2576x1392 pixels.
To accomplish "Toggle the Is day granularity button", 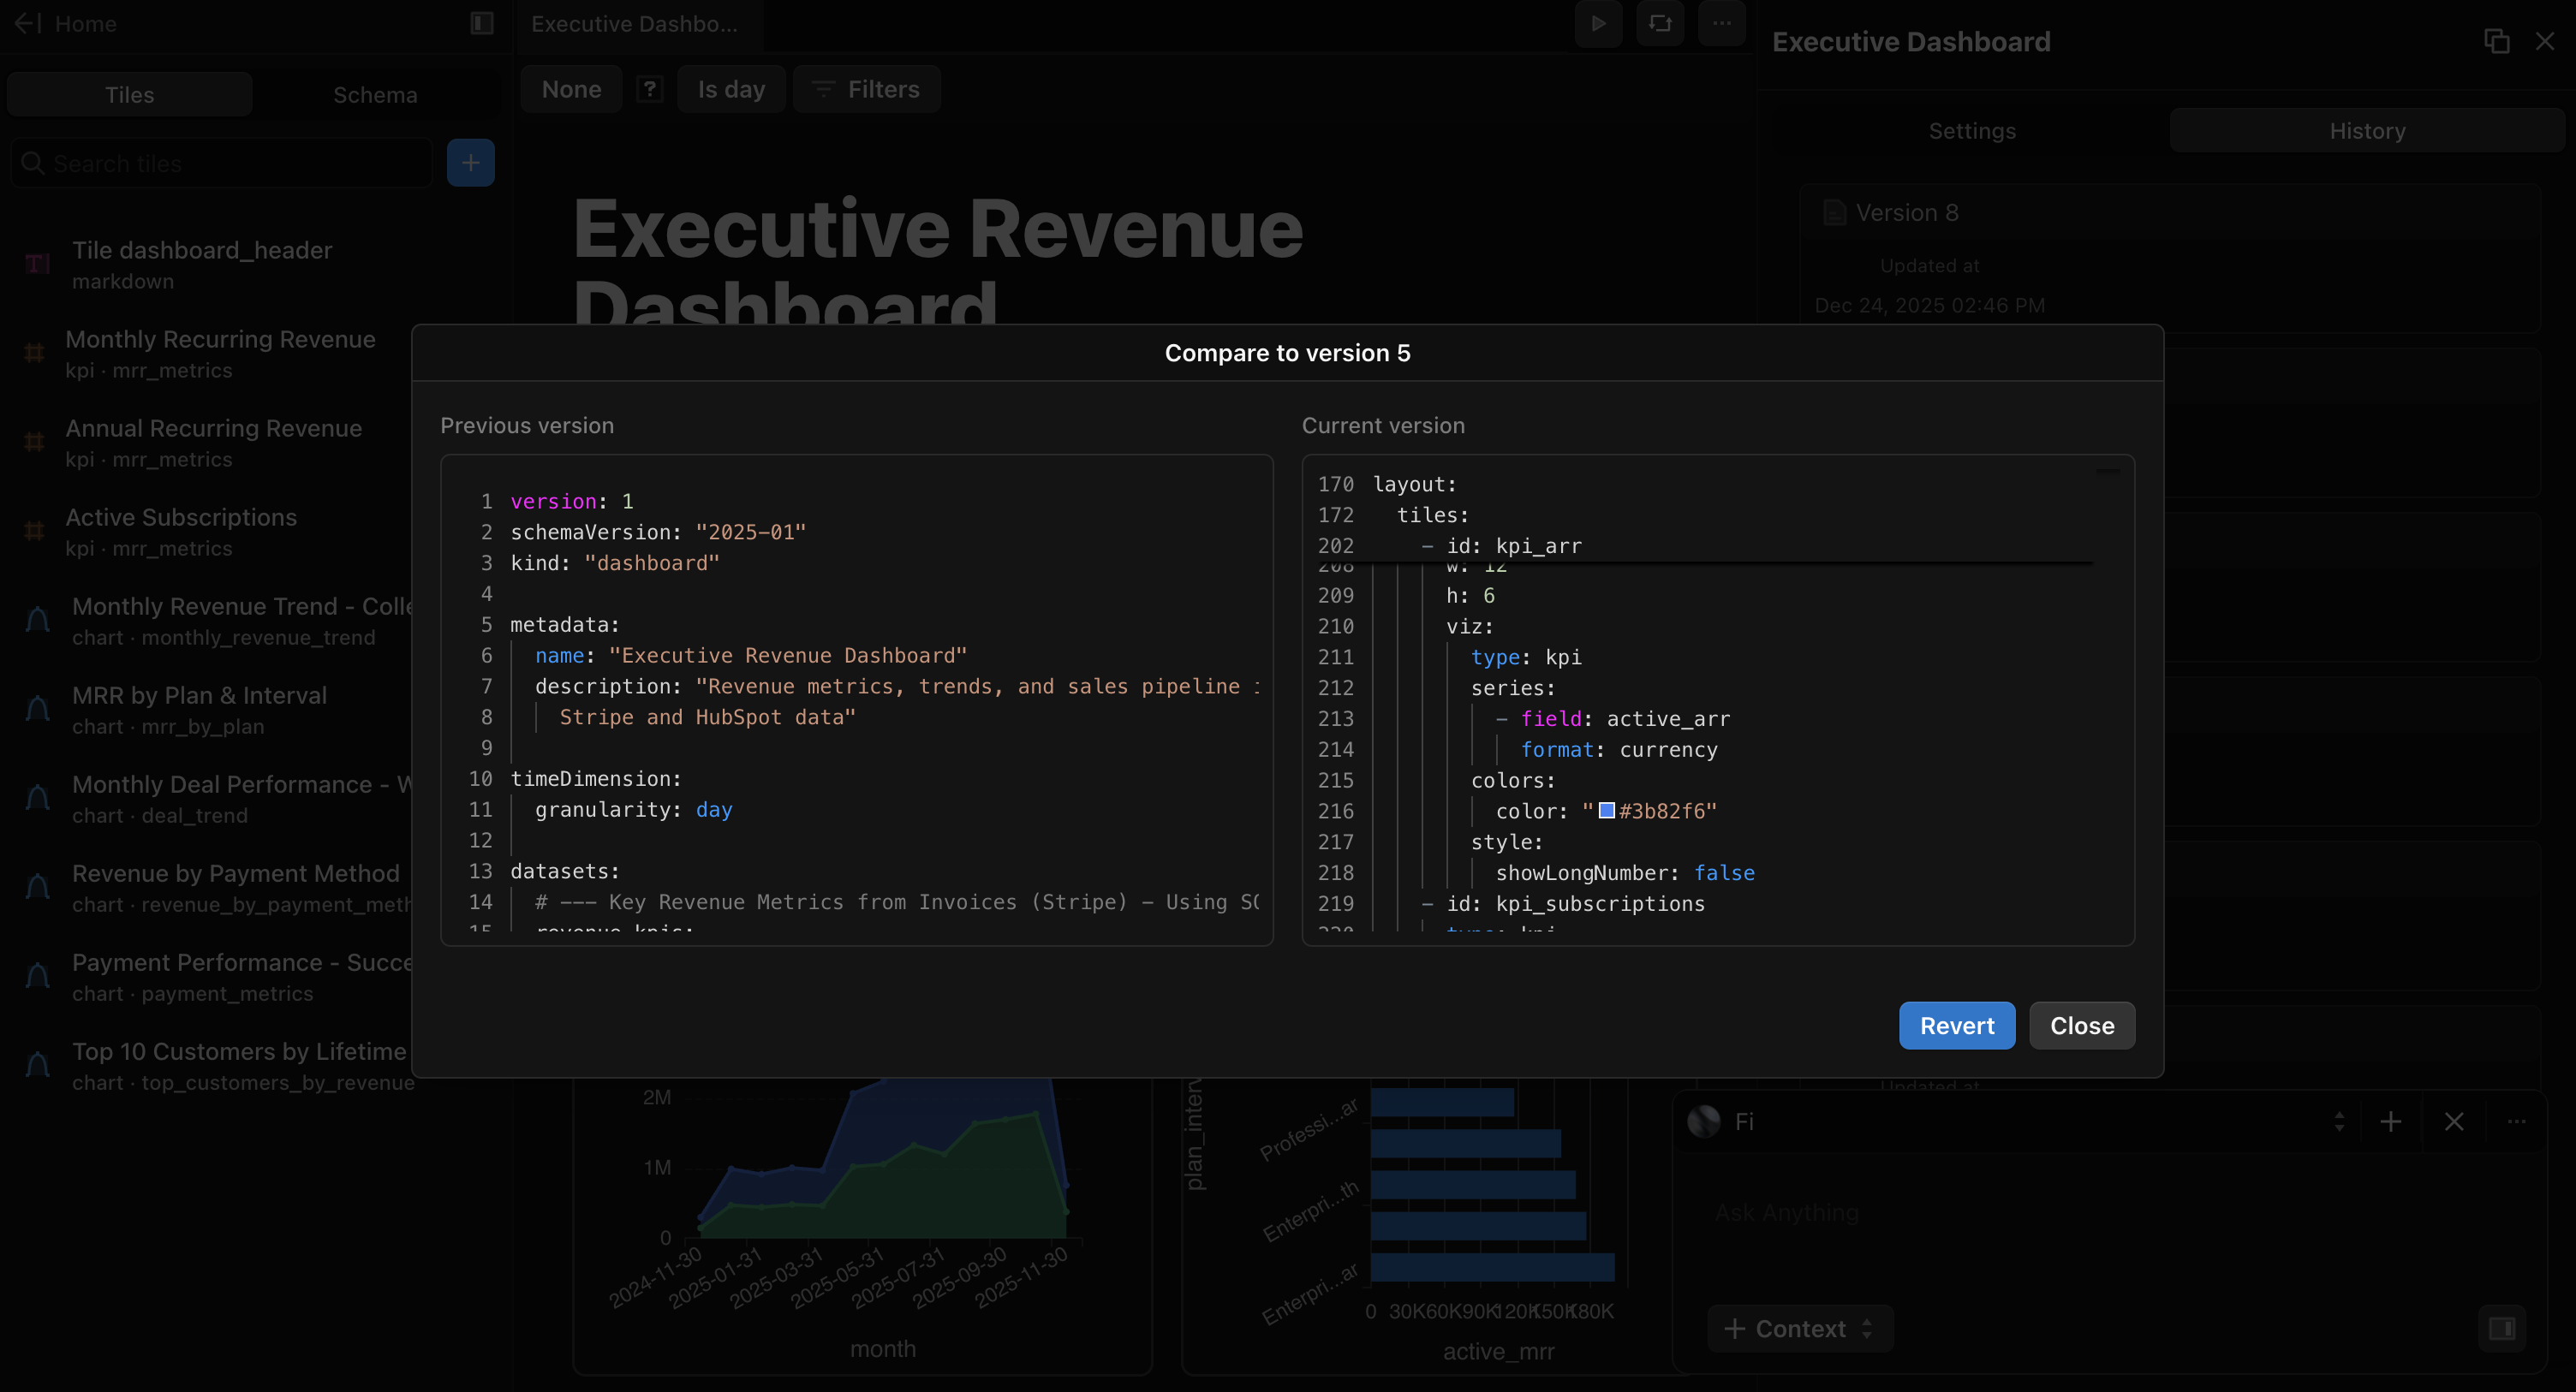I will pyautogui.click(x=731, y=89).
